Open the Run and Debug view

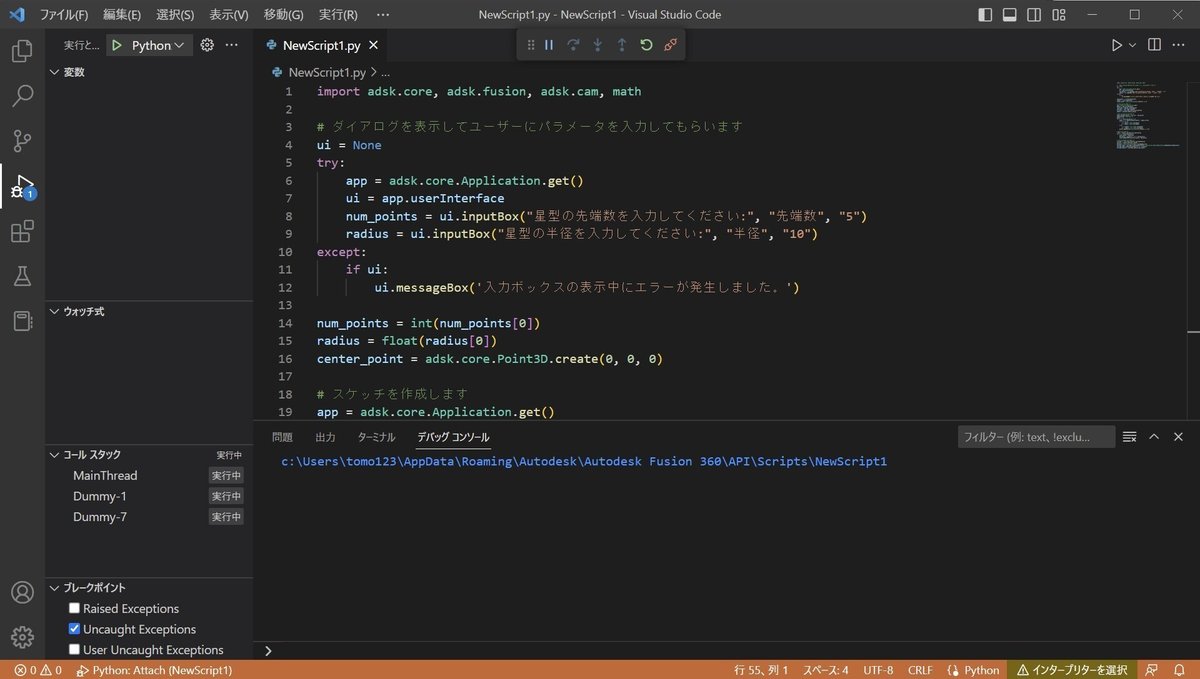[22, 186]
